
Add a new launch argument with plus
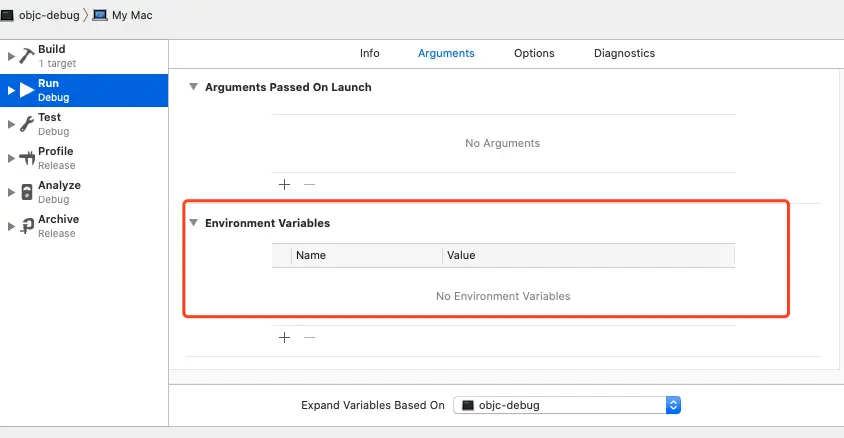(284, 184)
